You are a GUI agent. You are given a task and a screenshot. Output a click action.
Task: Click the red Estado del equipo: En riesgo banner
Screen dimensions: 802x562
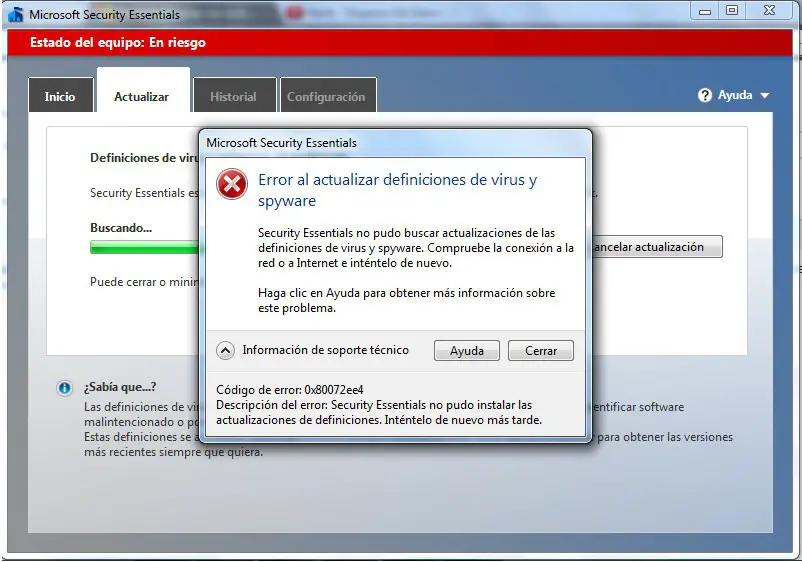[x=399, y=42]
